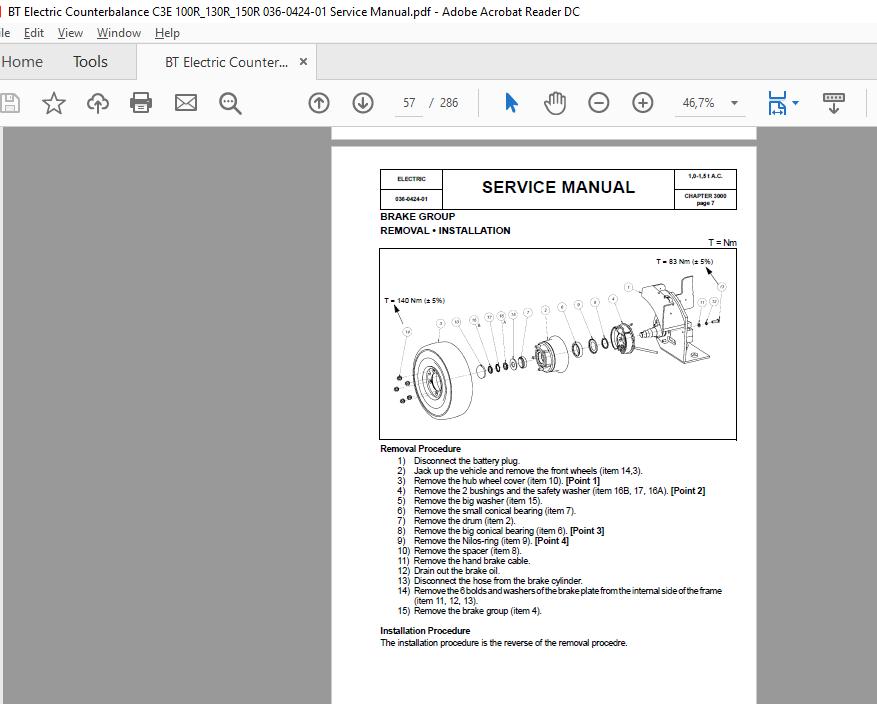Click step 'Remove the drum (item 2).'

(x=464, y=521)
